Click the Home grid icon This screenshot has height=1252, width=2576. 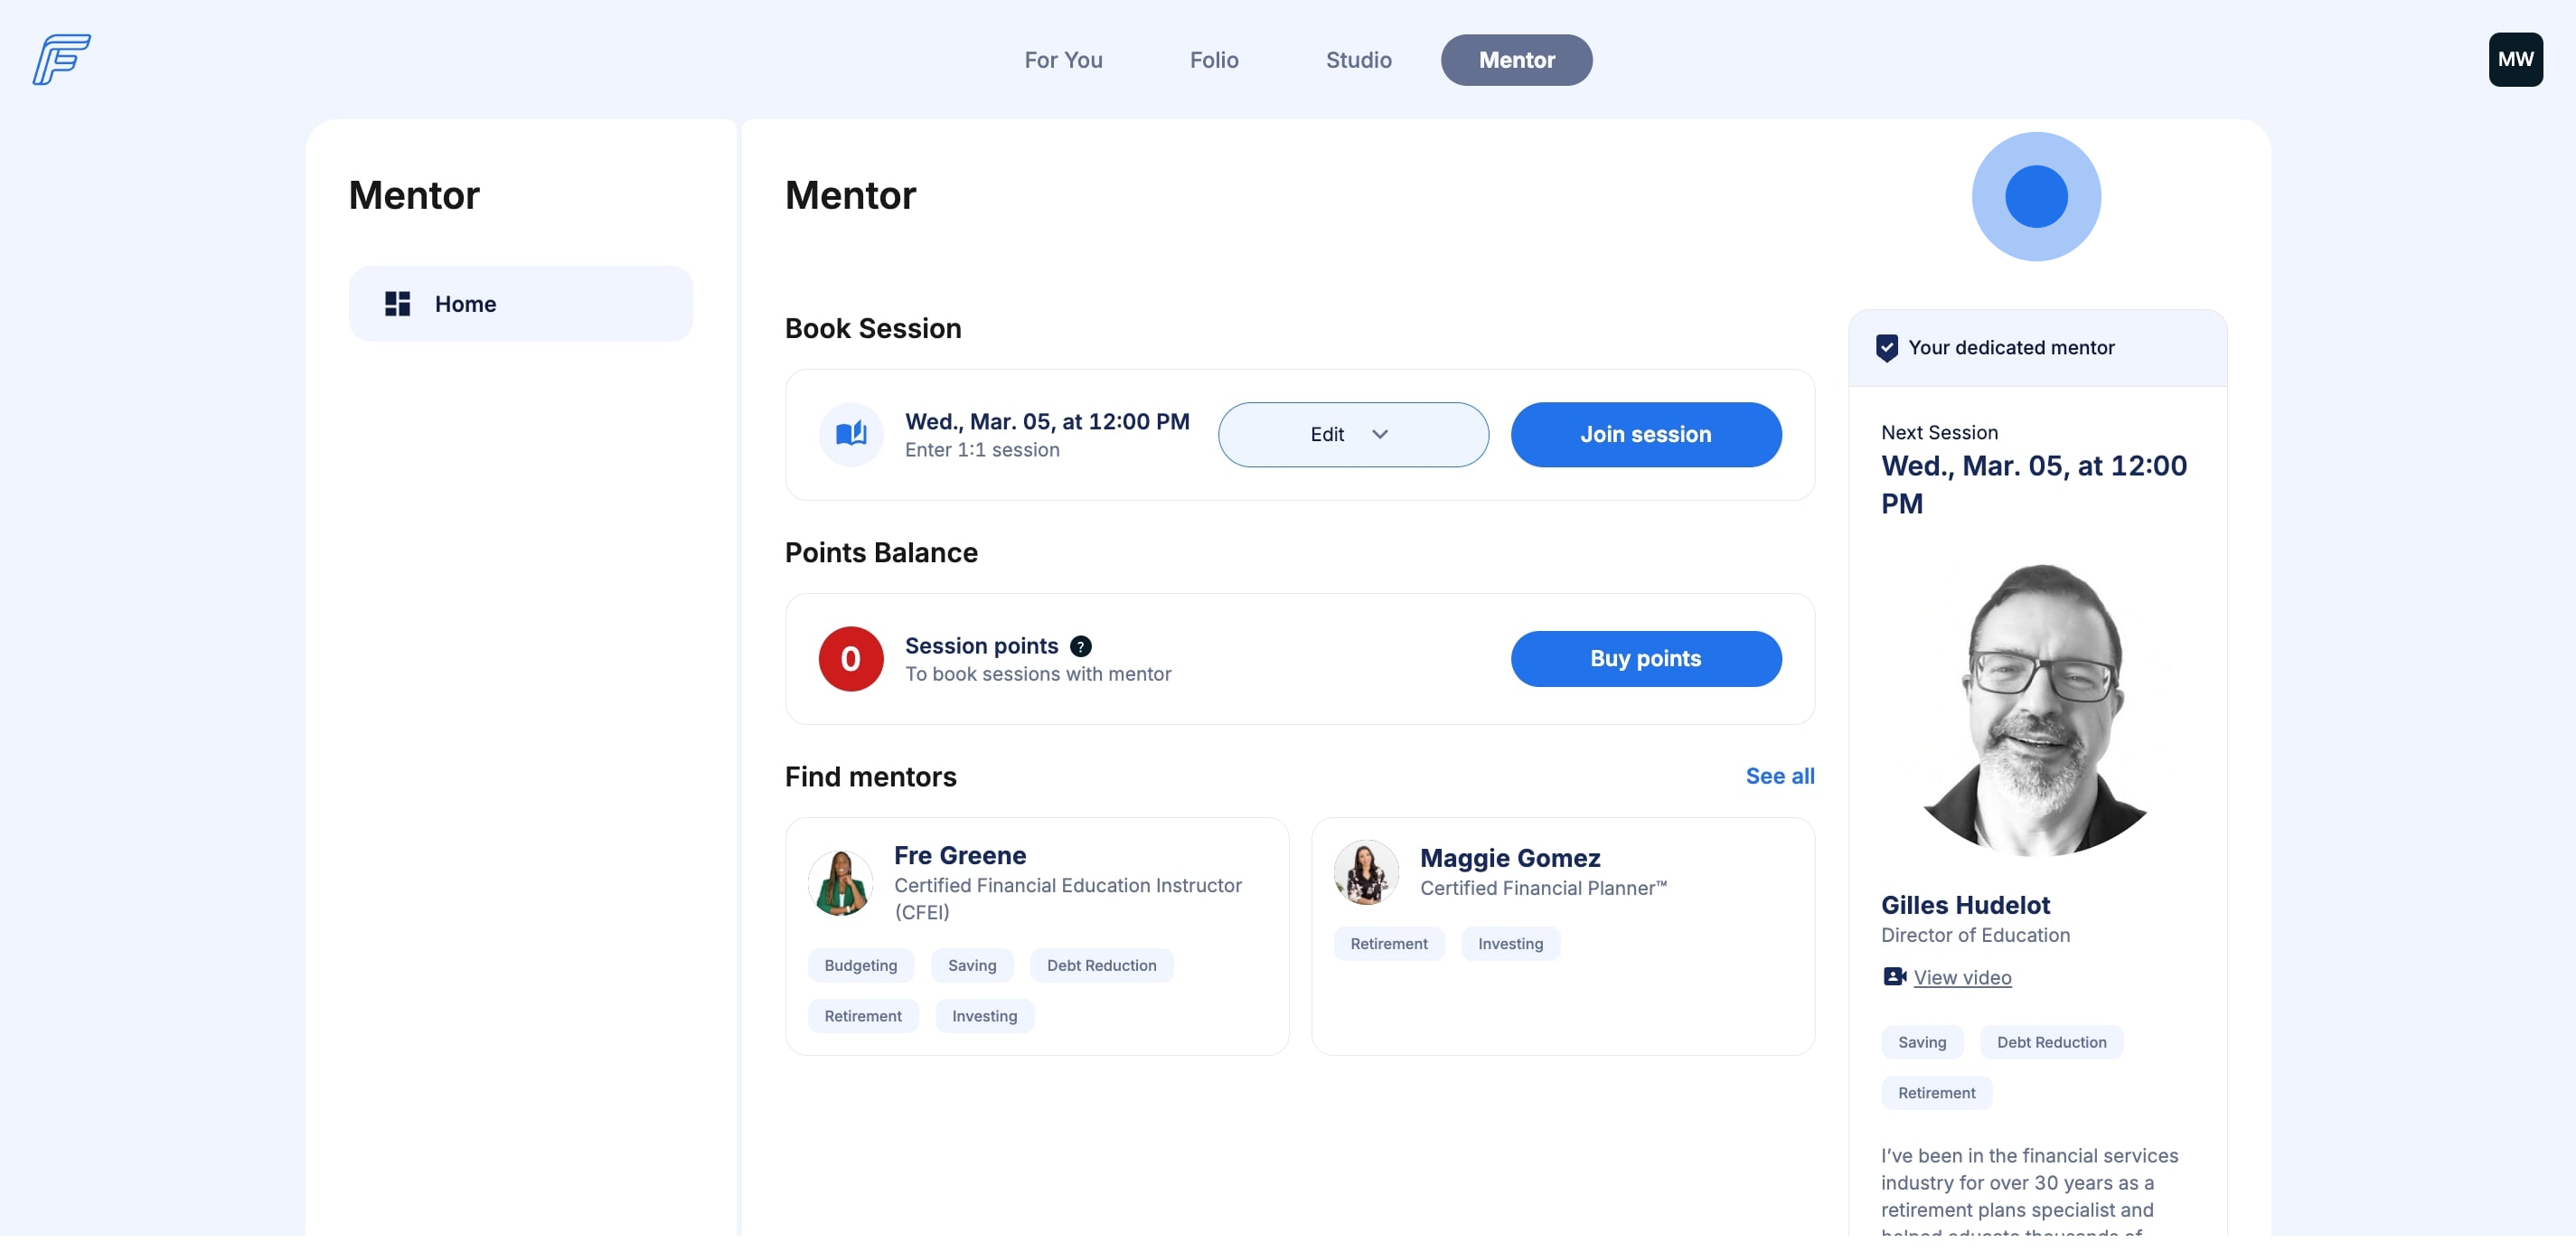[397, 304]
